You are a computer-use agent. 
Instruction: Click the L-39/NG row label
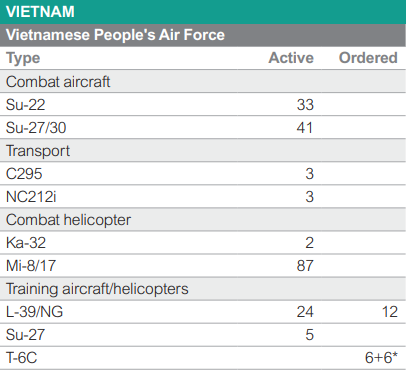(34, 312)
